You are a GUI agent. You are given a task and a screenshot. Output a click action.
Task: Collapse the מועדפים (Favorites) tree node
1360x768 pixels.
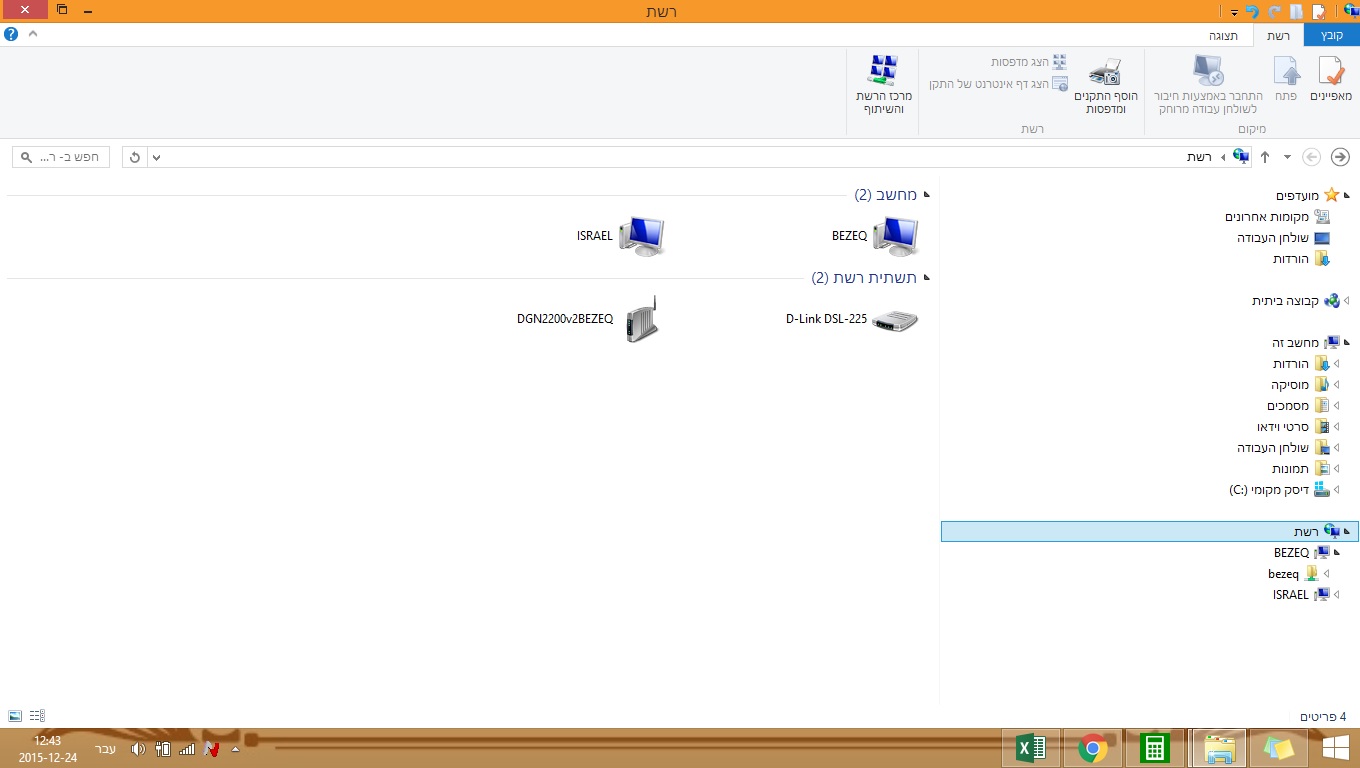[x=1347, y=195]
